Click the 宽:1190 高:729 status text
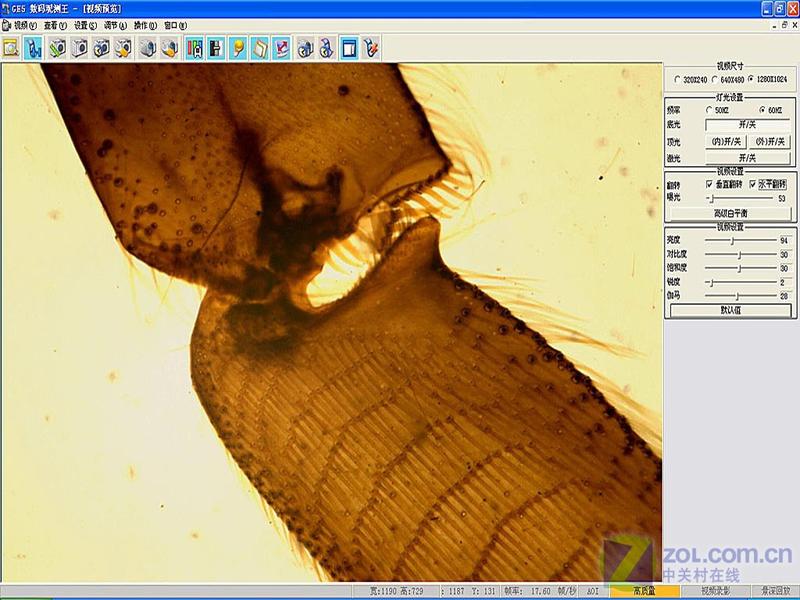Image resolution: width=800 pixels, height=600 pixels. [396, 591]
